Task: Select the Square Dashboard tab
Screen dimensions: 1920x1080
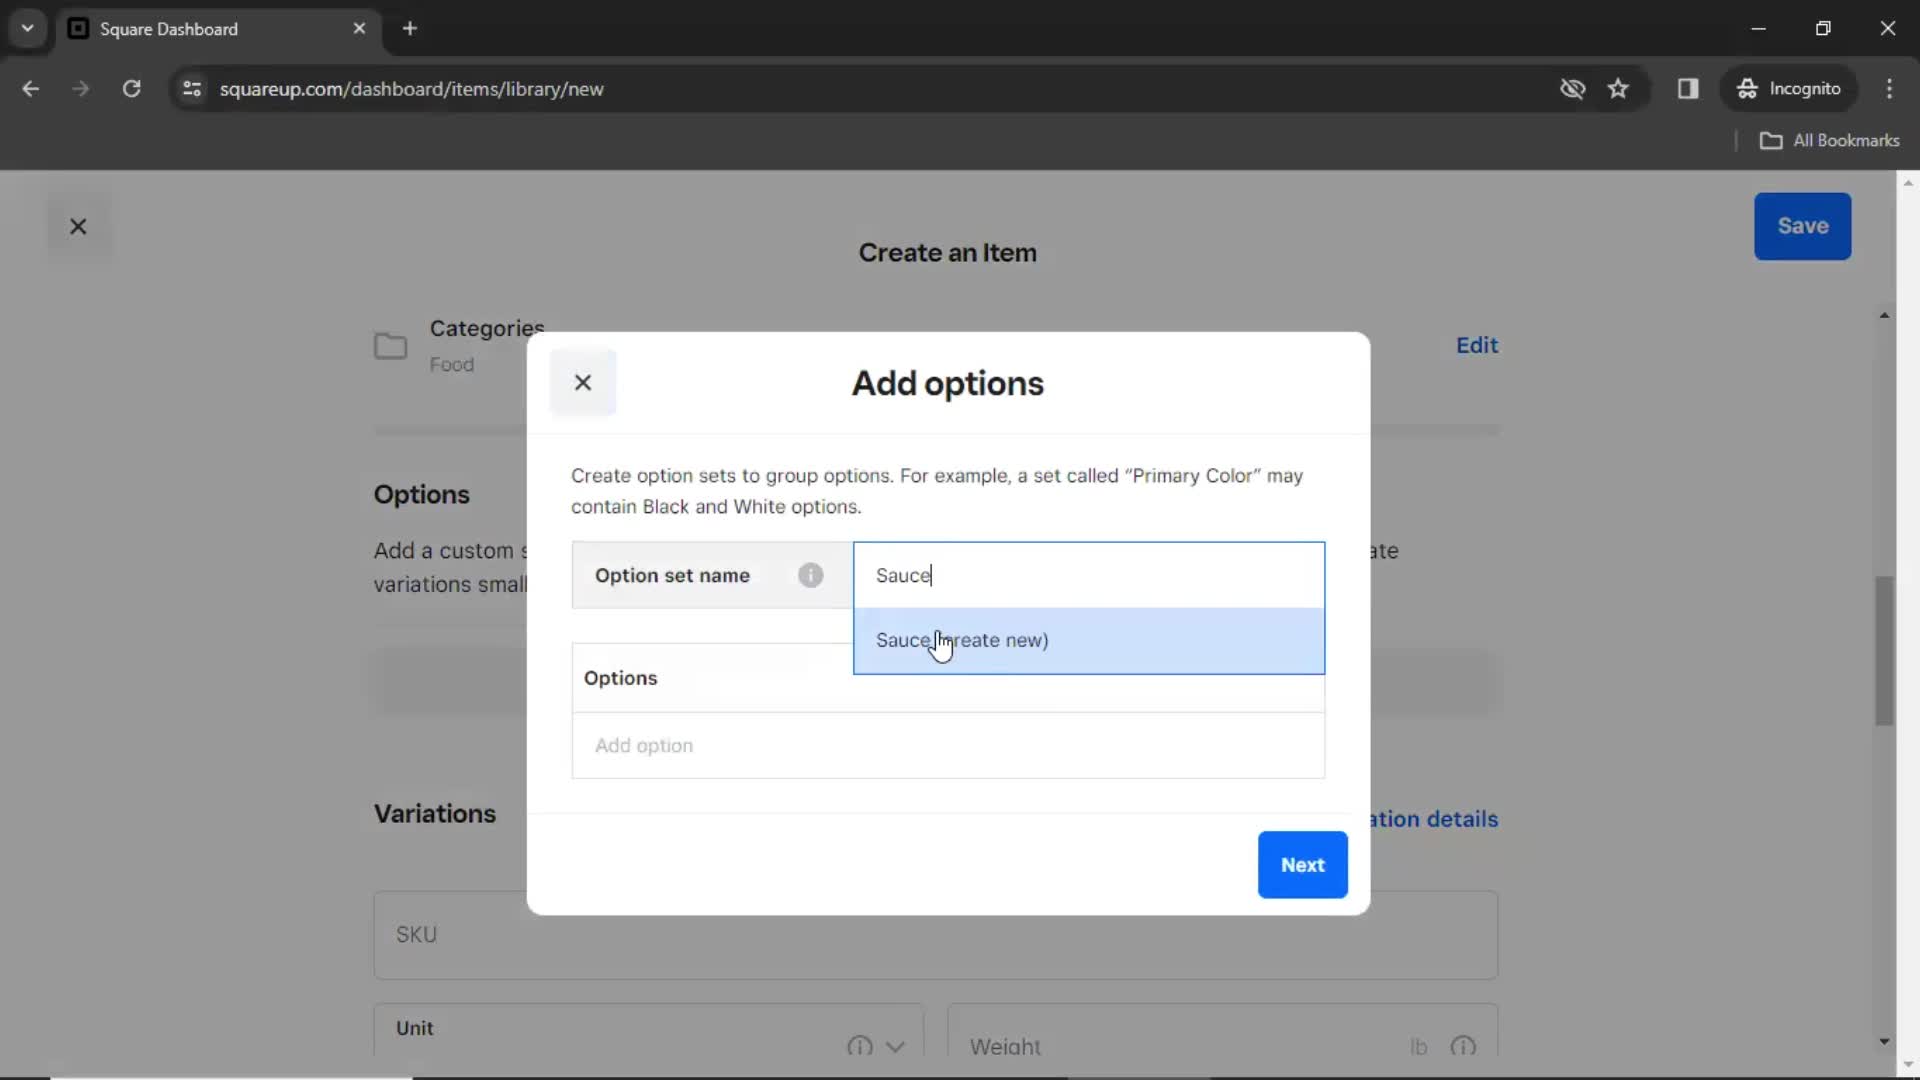Action: [x=218, y=29]
